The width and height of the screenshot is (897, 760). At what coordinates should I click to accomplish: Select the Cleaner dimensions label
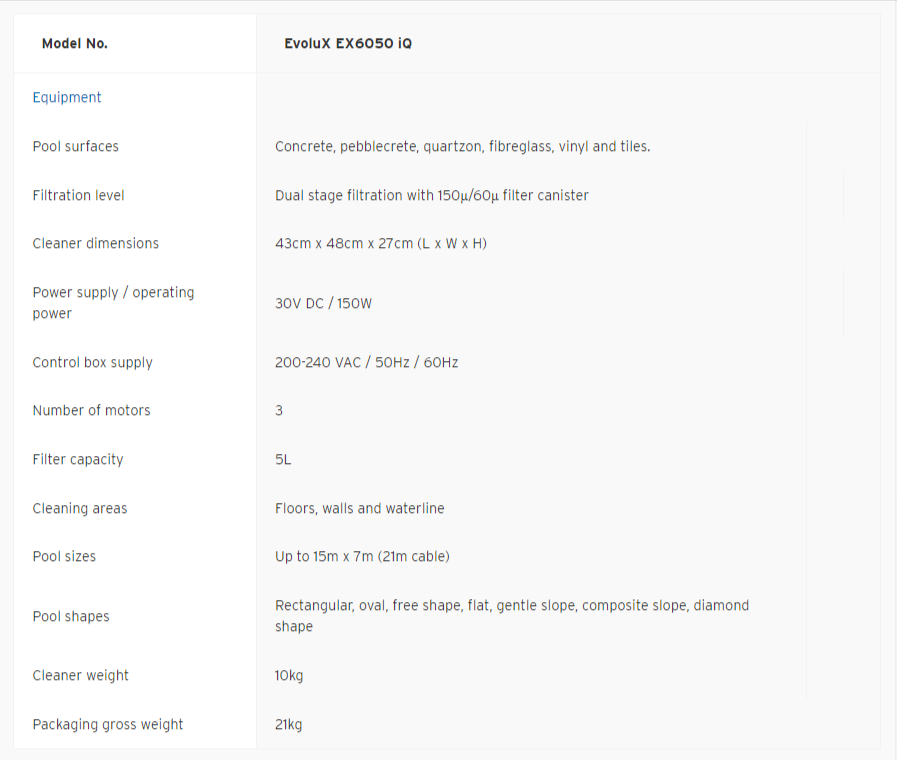pos(96,244)
